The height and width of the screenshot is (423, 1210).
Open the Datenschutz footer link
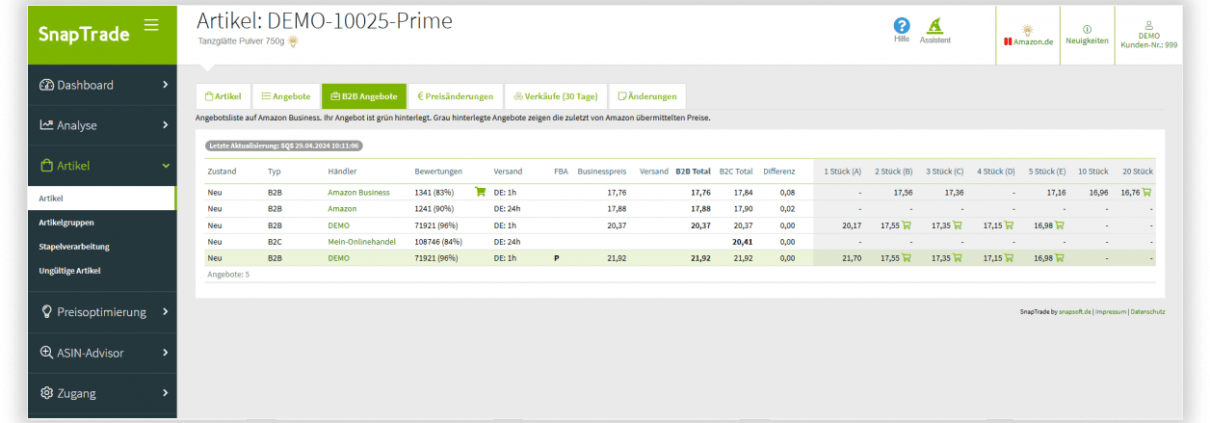(x=1147, y=312)
